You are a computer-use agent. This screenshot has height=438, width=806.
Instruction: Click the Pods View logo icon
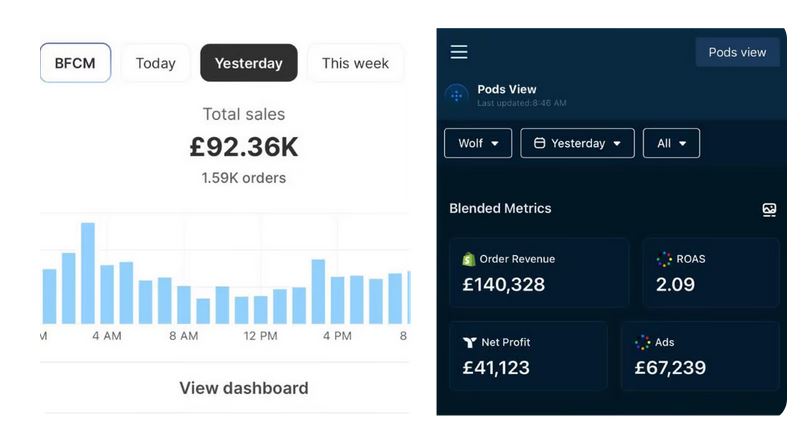(456, 95)
